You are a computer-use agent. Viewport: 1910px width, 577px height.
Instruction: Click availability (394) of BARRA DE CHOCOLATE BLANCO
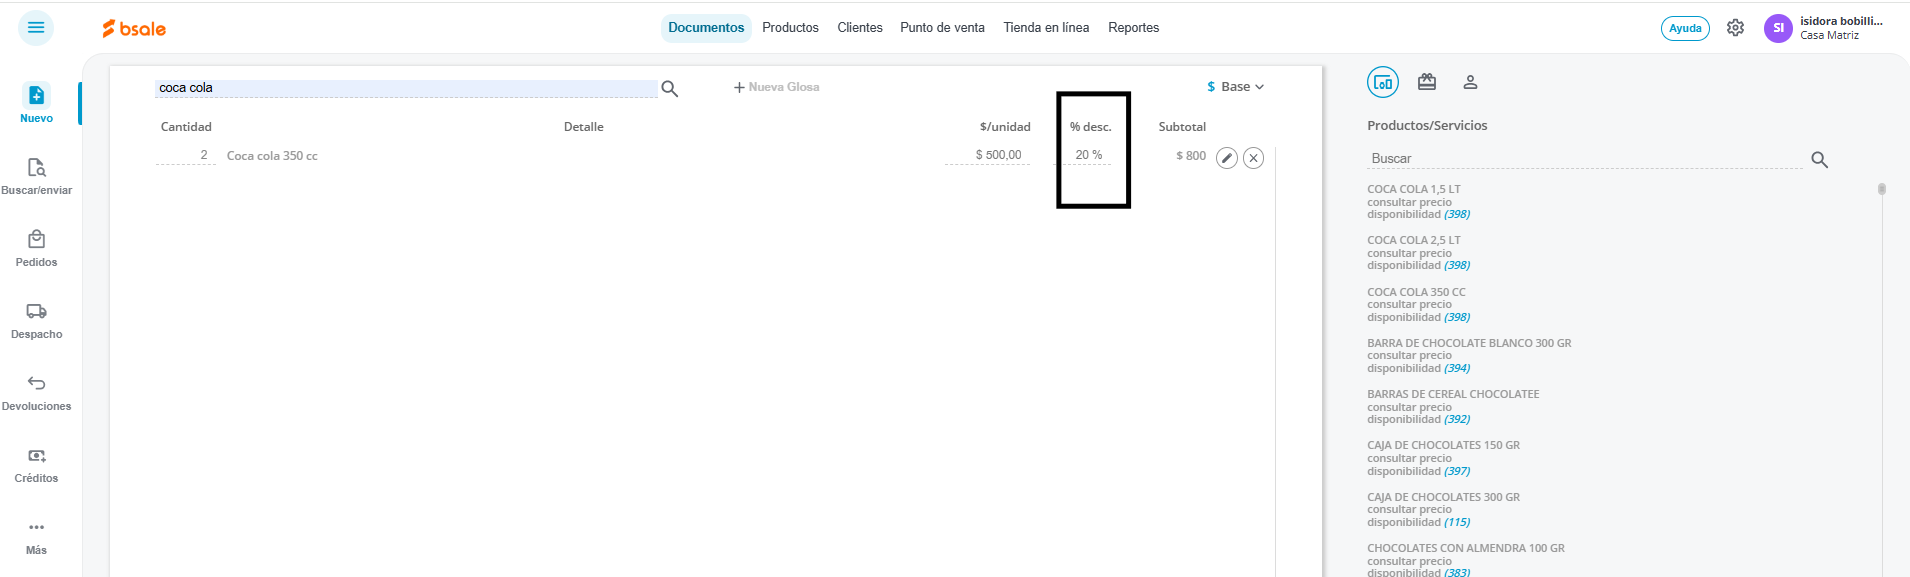click(x=1457, y=368)
